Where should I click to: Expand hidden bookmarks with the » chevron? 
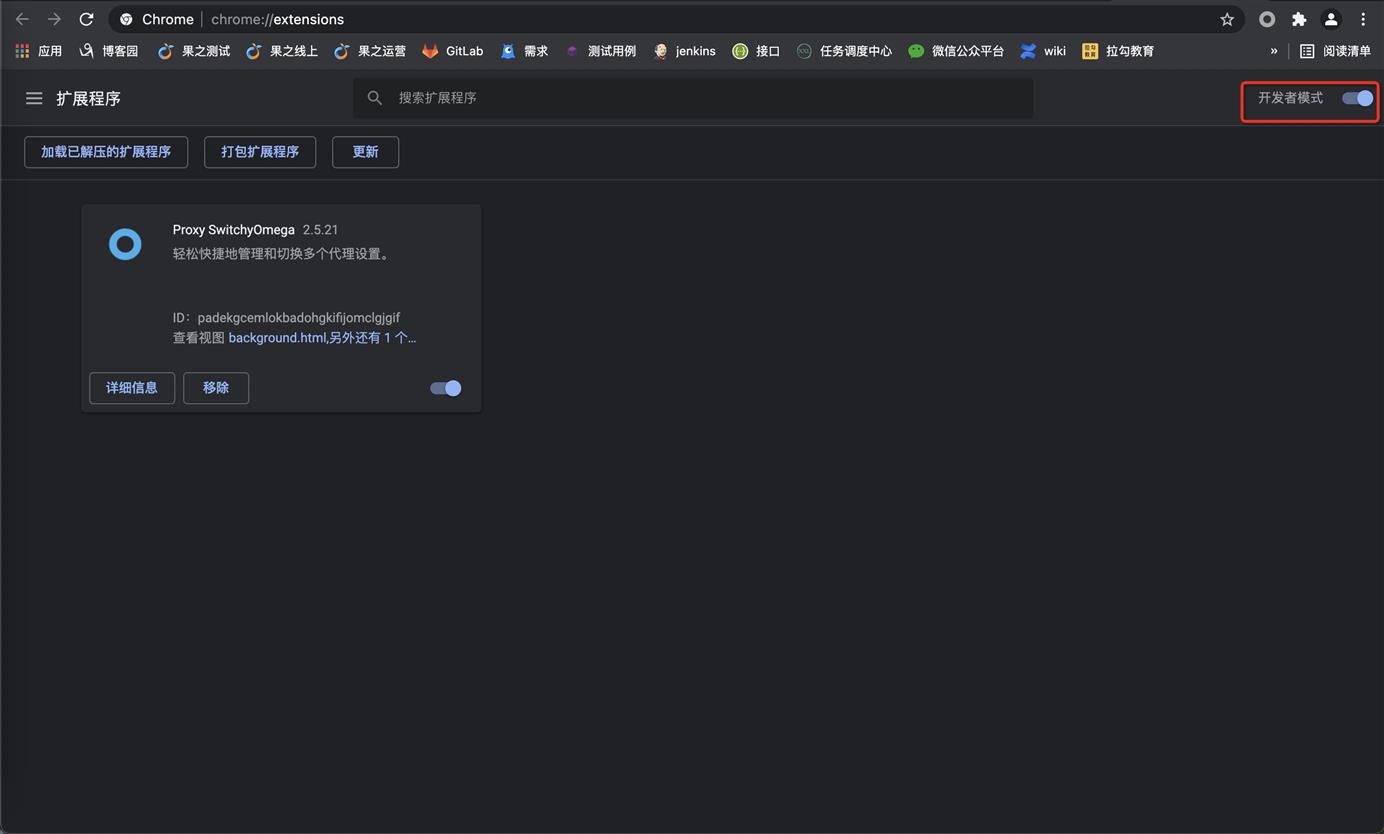click(x=1274, y=51)
